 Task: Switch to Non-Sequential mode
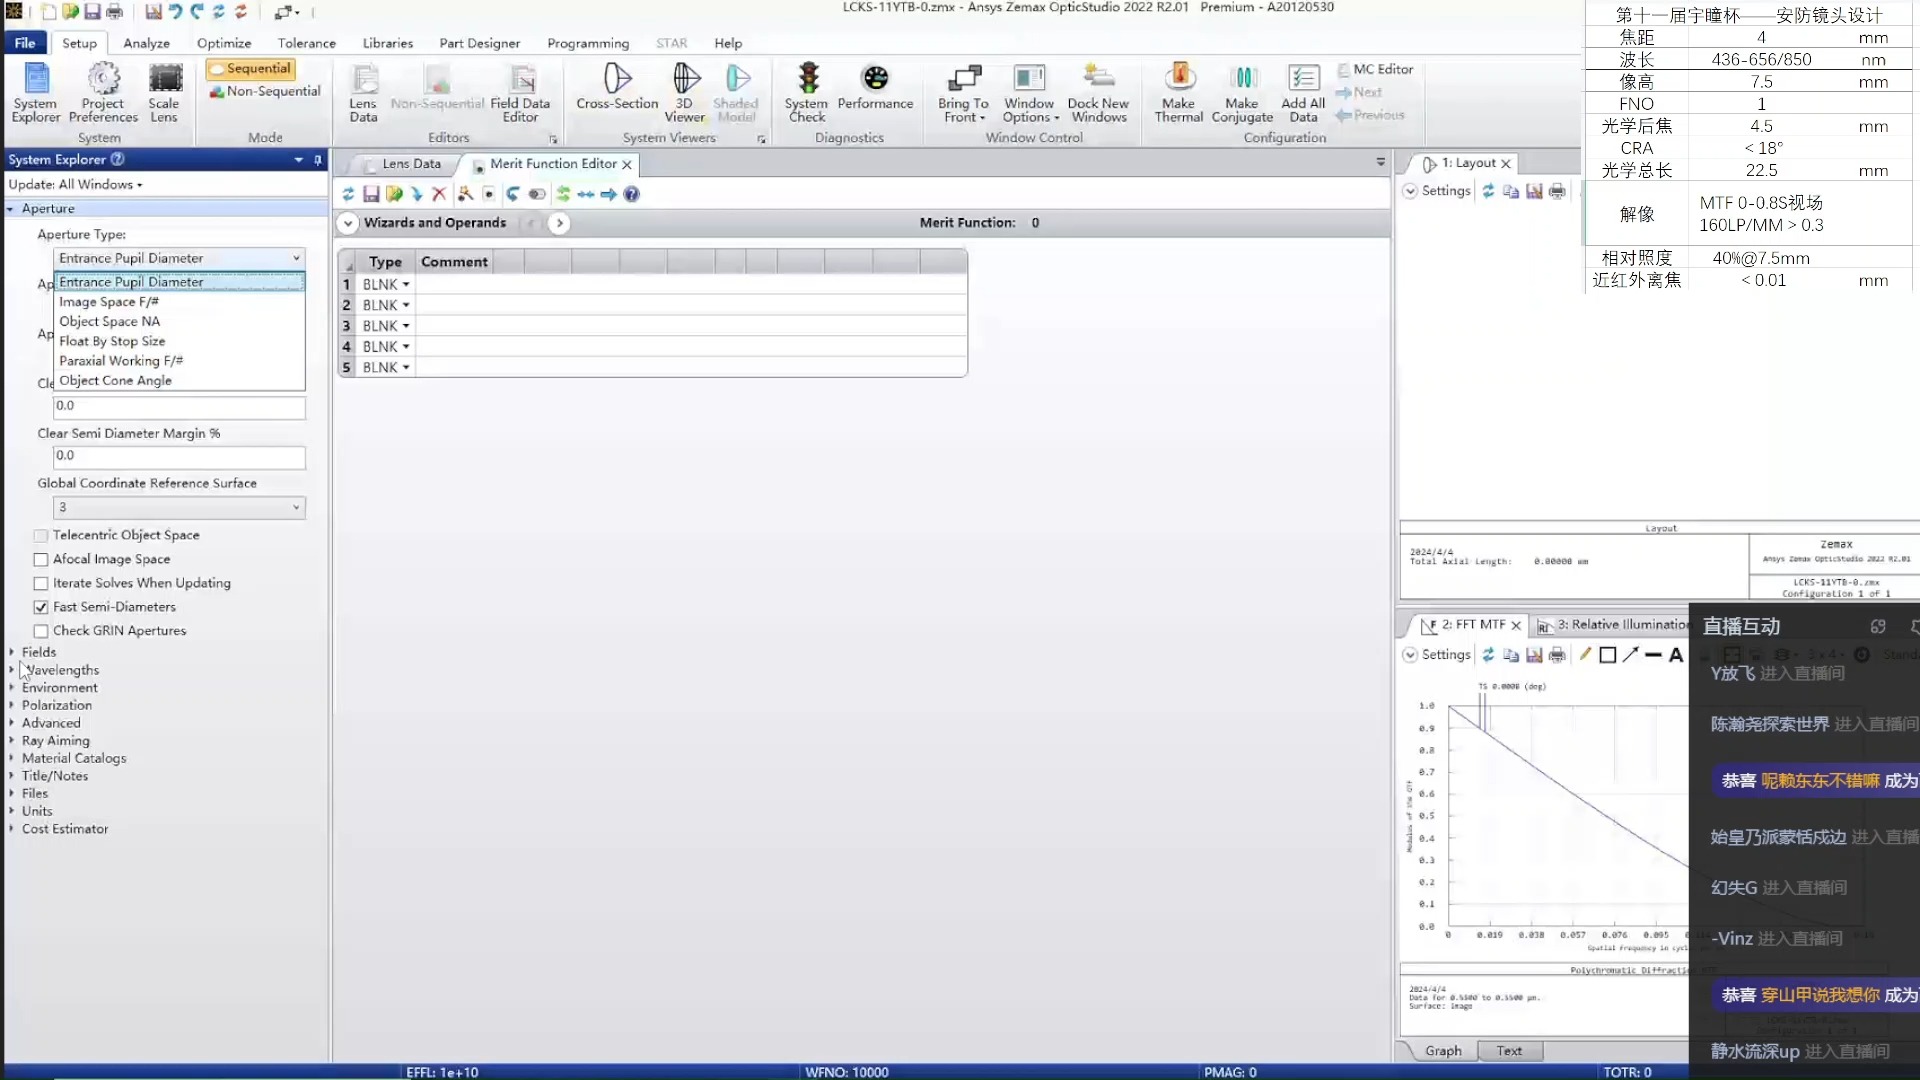265,91
